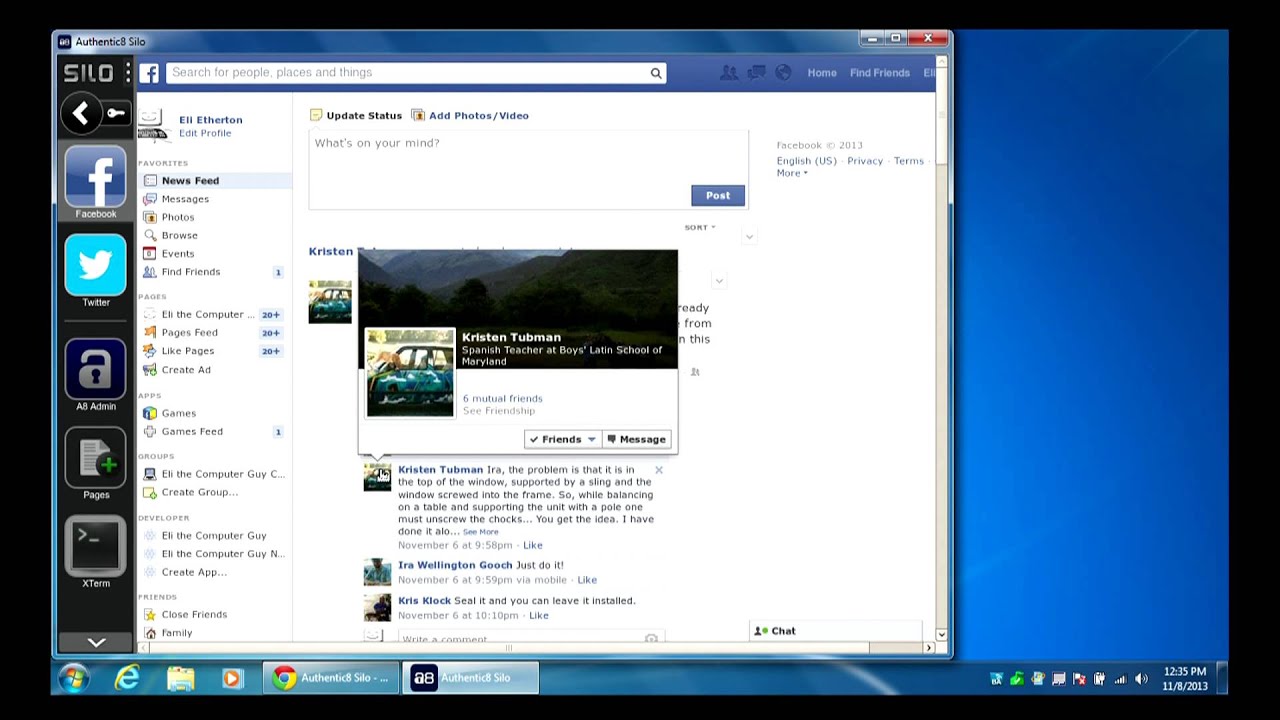
Task: Open Photos in left sidebar
Action: tap(178, 217)
